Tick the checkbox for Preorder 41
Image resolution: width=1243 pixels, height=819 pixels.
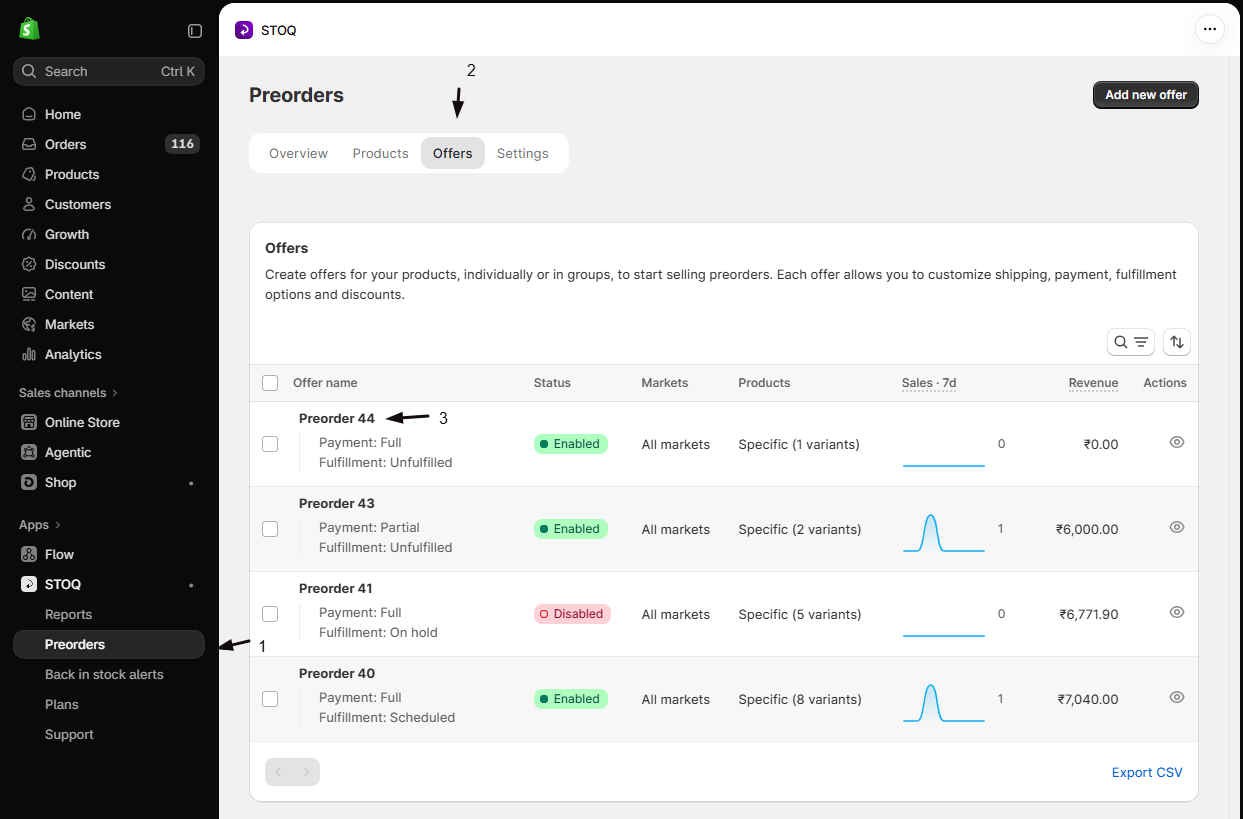pyautogui.click(x=270, y=614)
